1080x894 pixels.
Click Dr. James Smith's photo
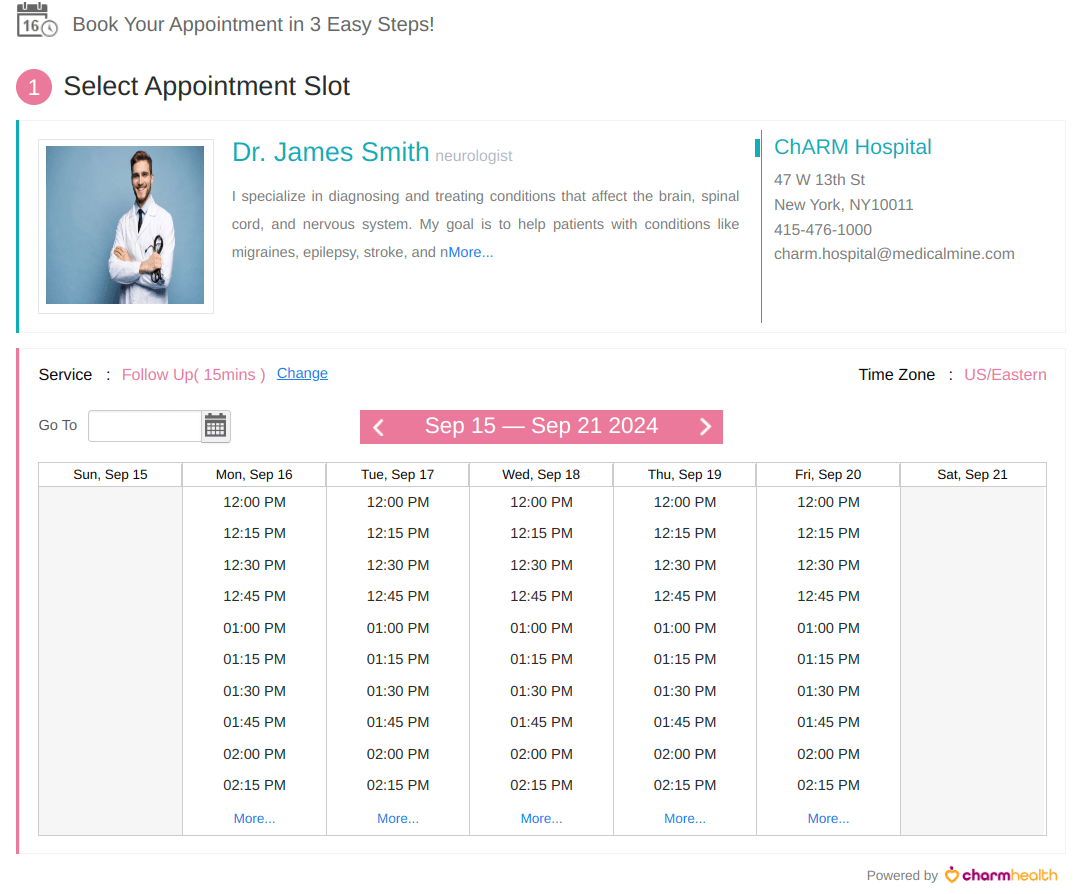[x=125, y=225]
